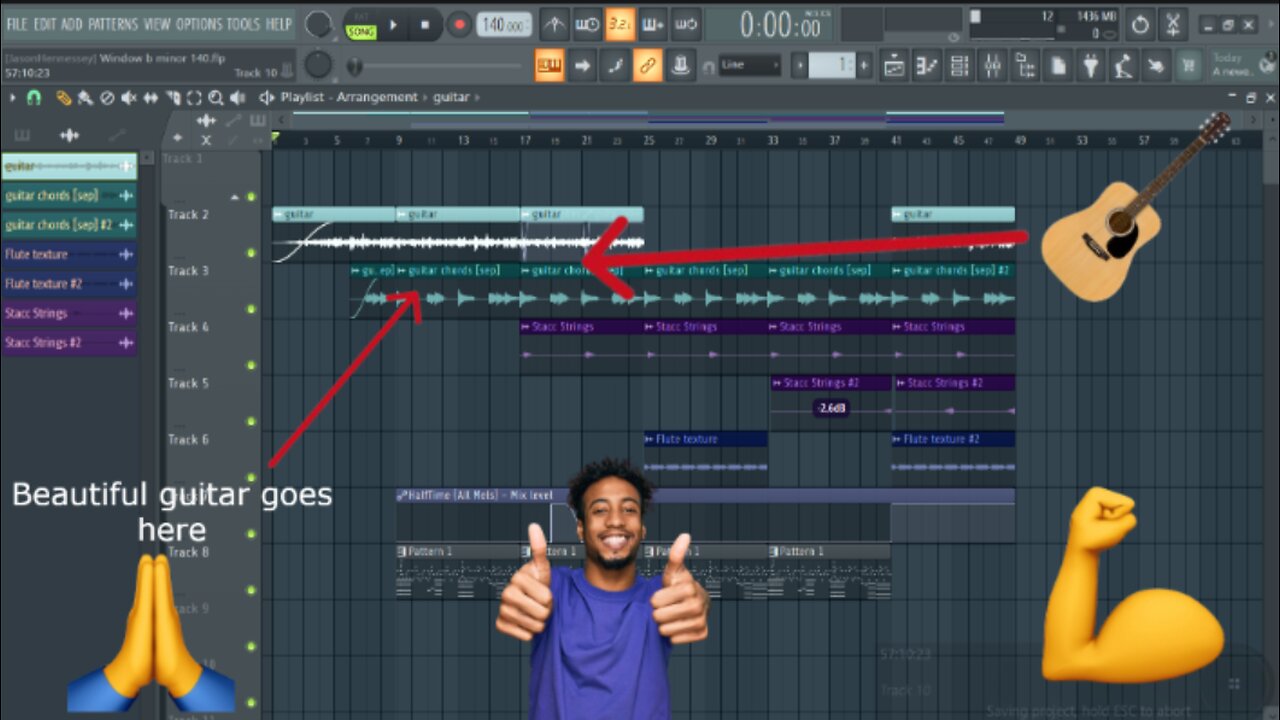Viewport: 1280px width, 720px height.
Task: Select the Playlist slice tool
Action: (173, 98)
